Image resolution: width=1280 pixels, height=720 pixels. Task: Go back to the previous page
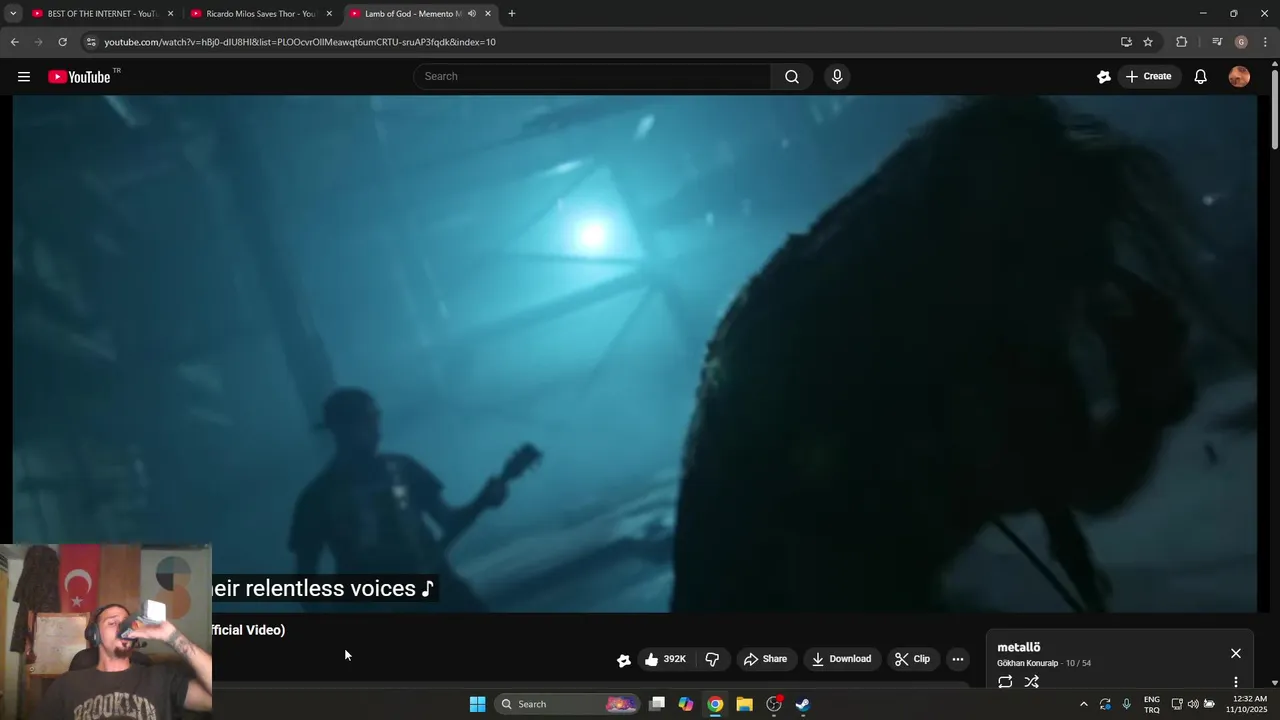(14, 42)
